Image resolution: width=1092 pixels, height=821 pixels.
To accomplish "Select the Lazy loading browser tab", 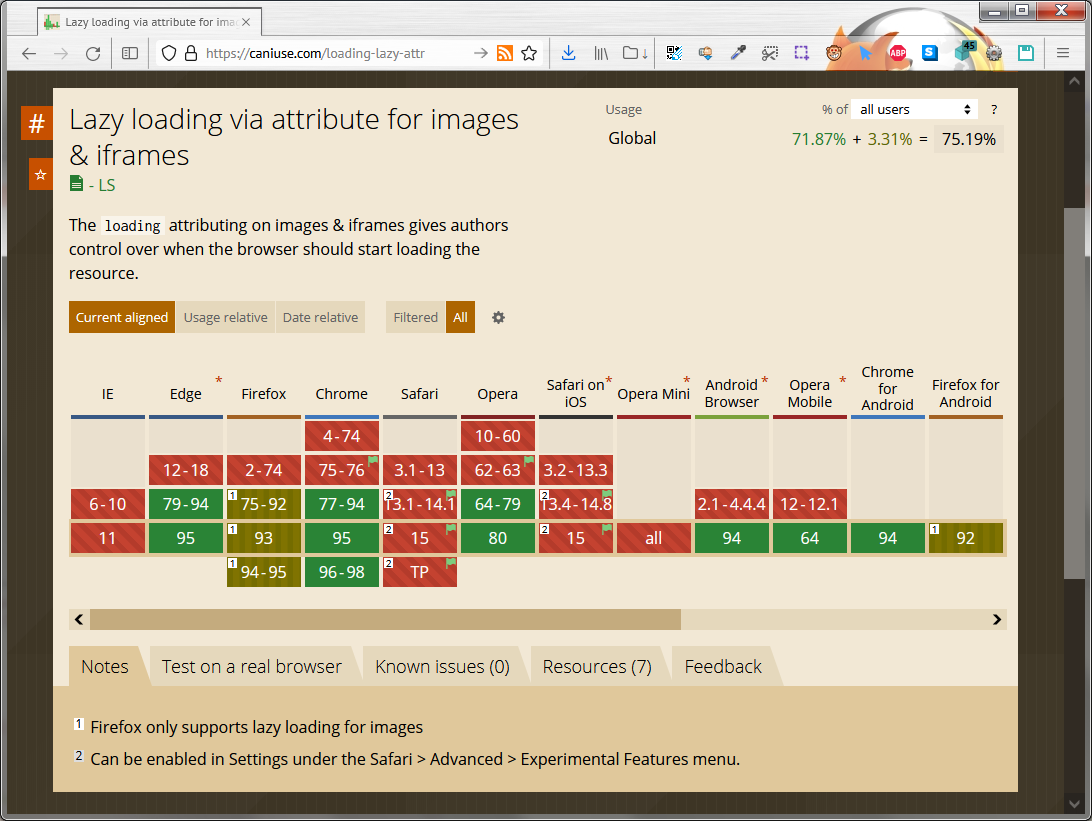I will coord(150,22).
